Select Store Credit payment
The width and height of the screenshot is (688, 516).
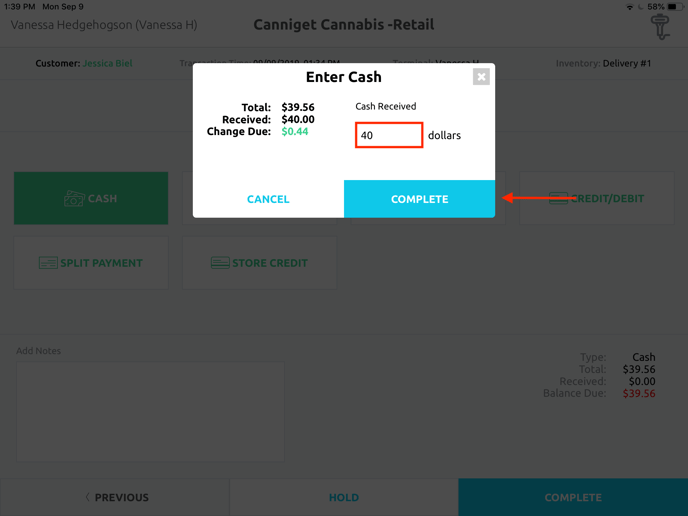259,263
